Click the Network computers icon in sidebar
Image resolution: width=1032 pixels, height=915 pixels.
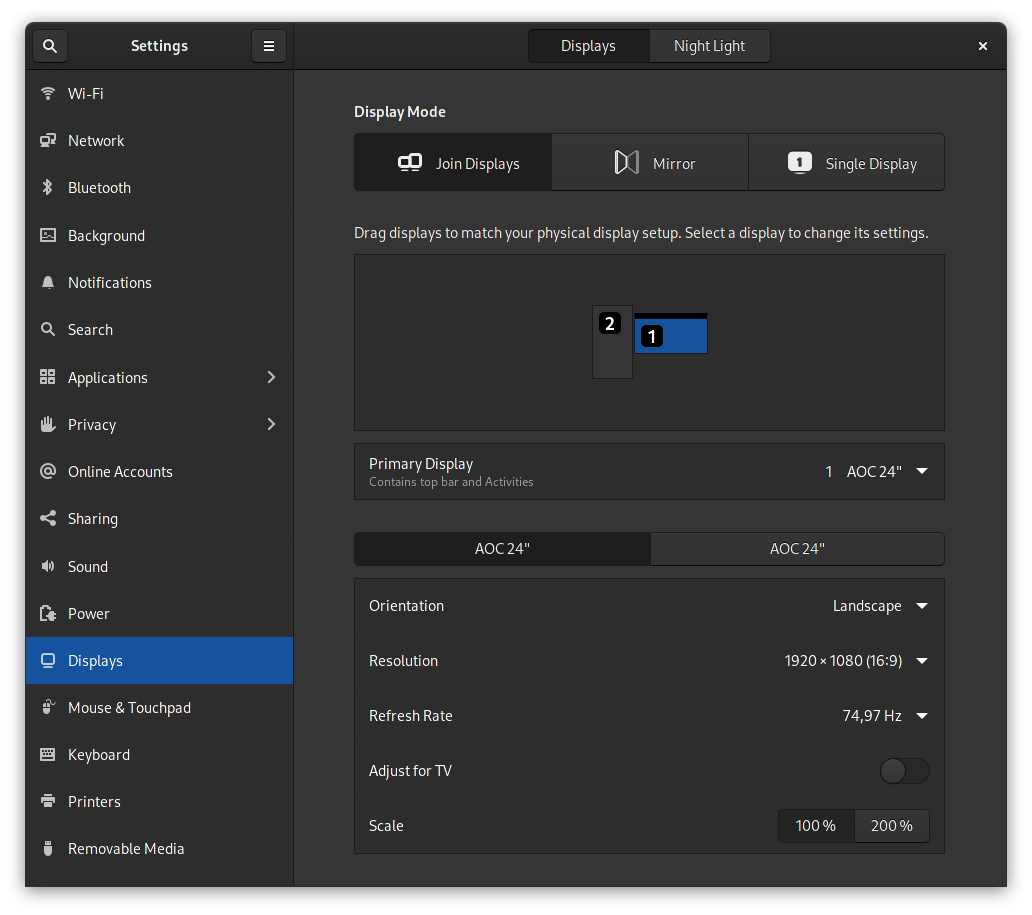coord(47,140)
